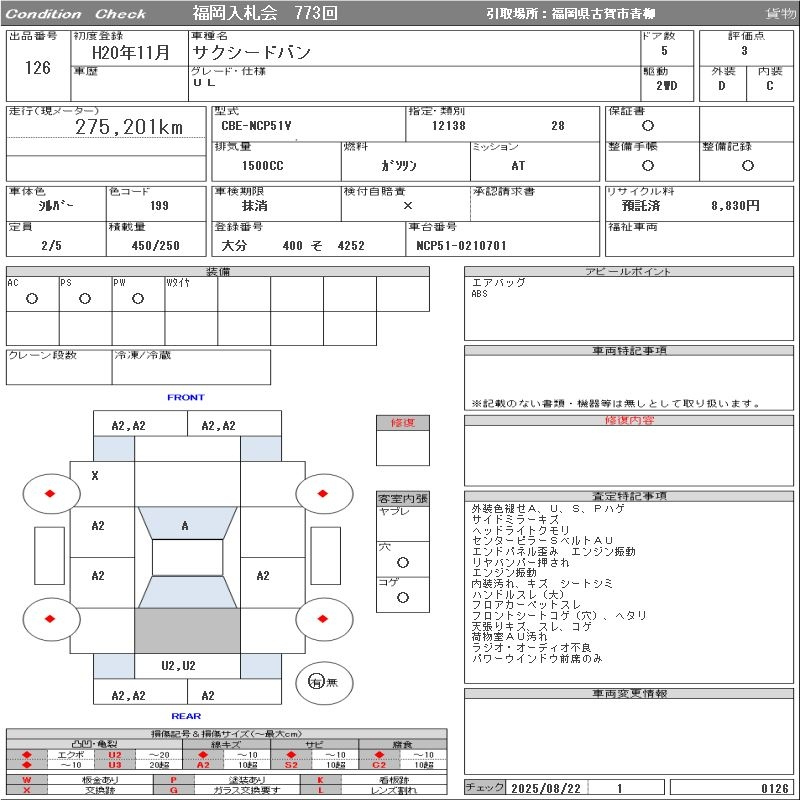
Task: Click the model code CBE-NCP51V
Action: click(256, 126)
